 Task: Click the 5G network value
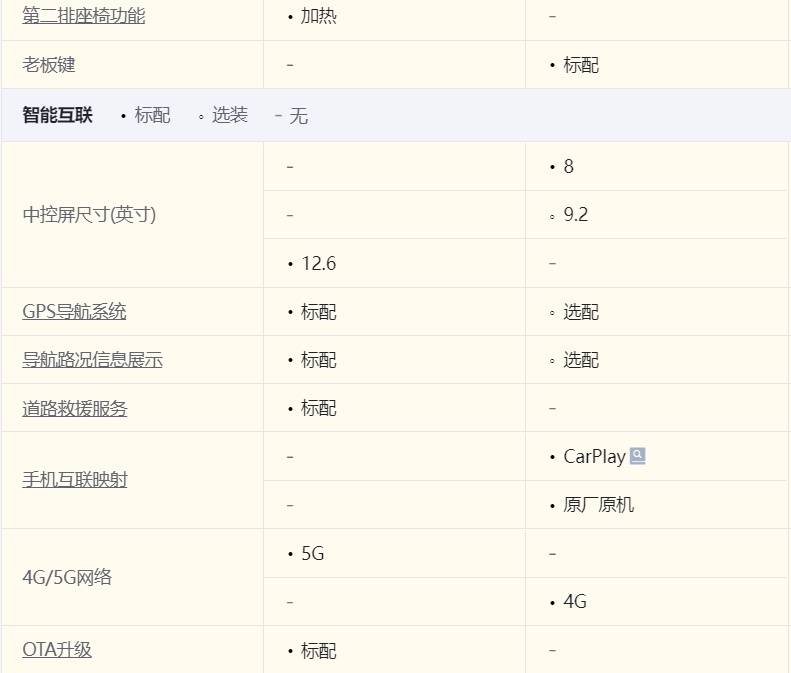(313, 553)
